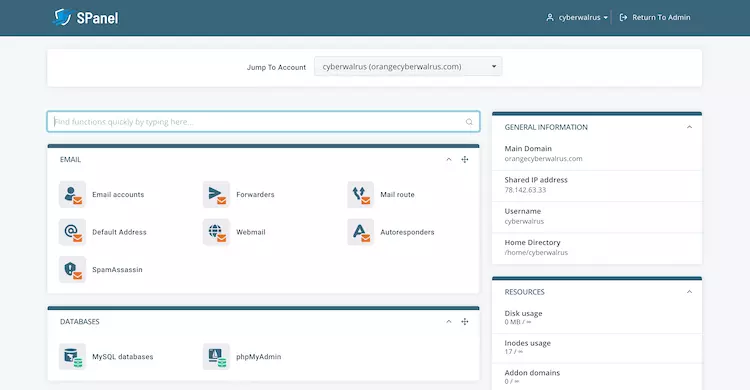Click the phpMyAdmin label
Viewport: 750px width, 390px height.
[259, 357]
